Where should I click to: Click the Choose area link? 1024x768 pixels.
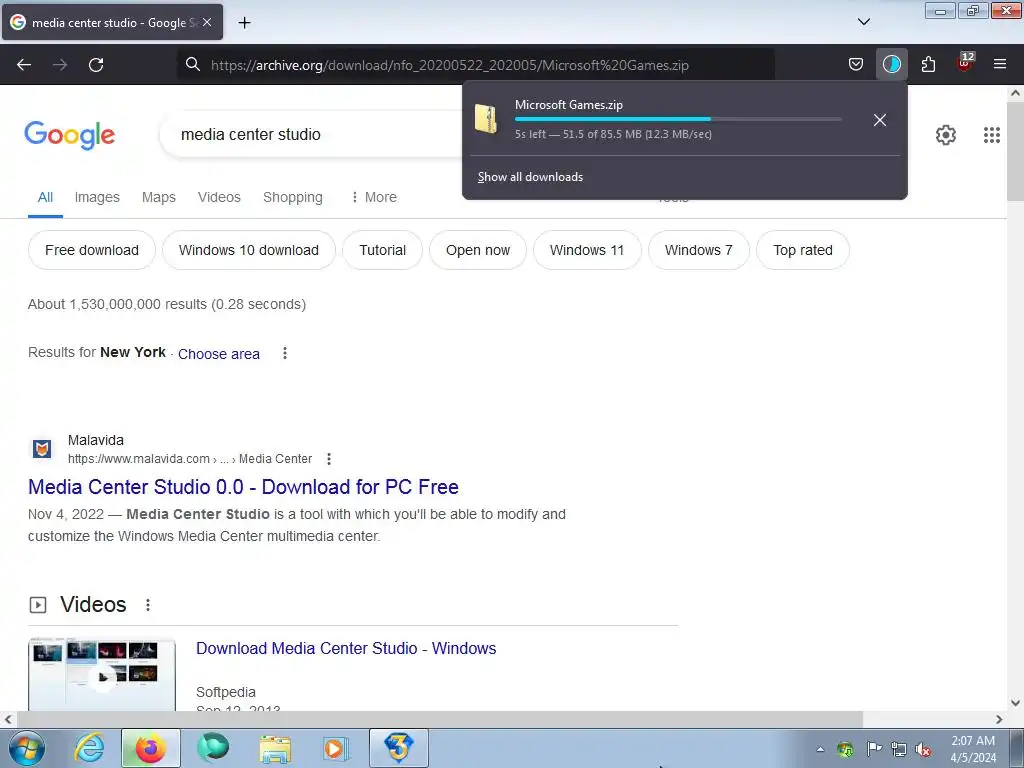(x=219, y=354)
